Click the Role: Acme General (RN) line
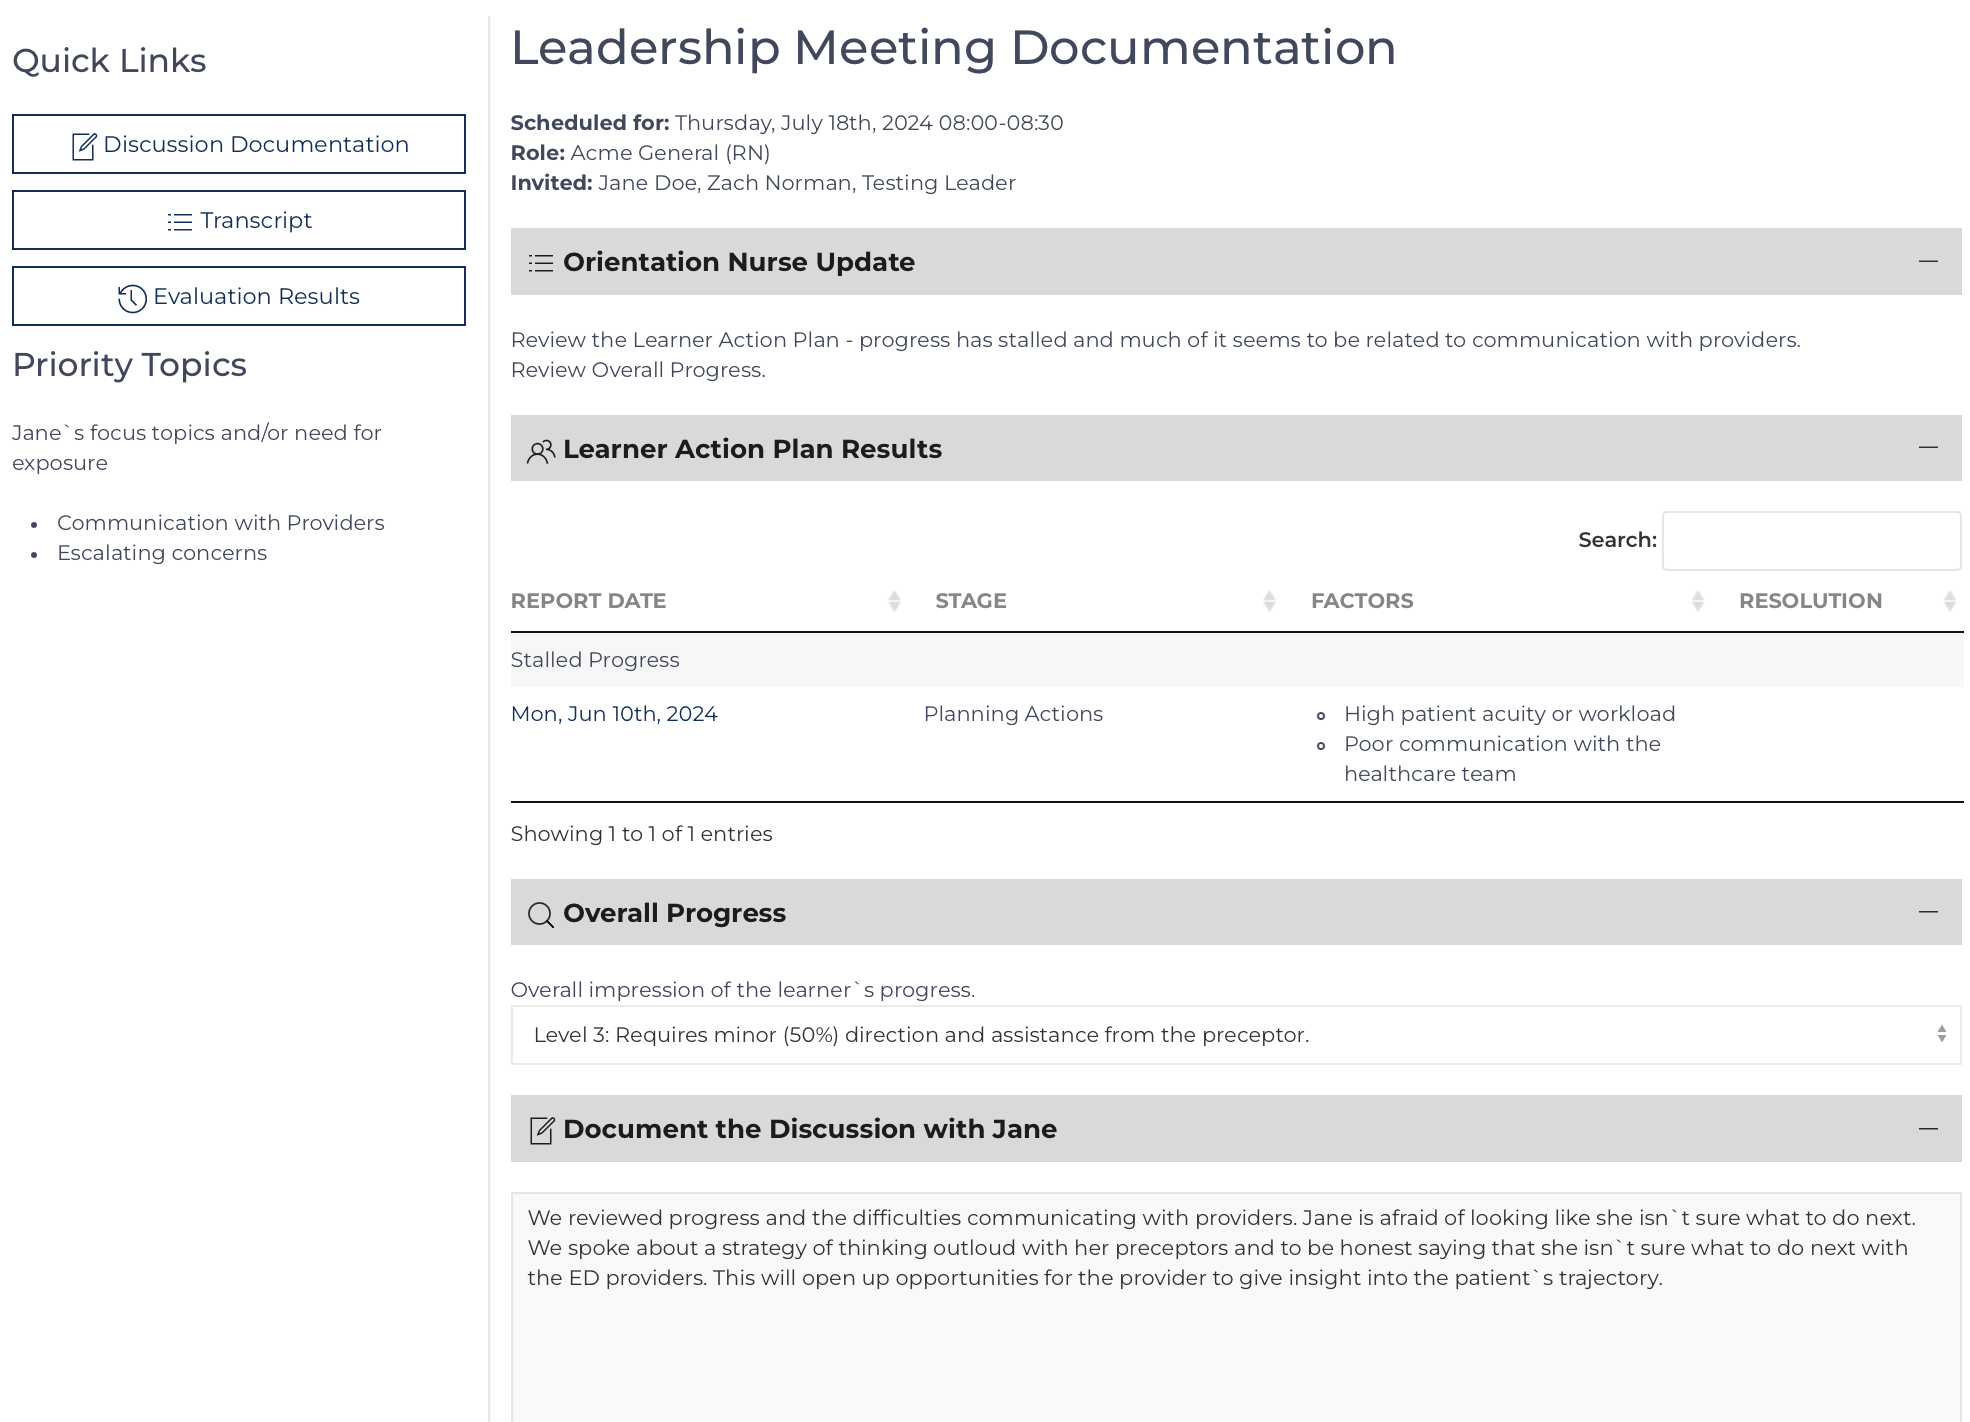1970x1422 pixels. [640, 153]
